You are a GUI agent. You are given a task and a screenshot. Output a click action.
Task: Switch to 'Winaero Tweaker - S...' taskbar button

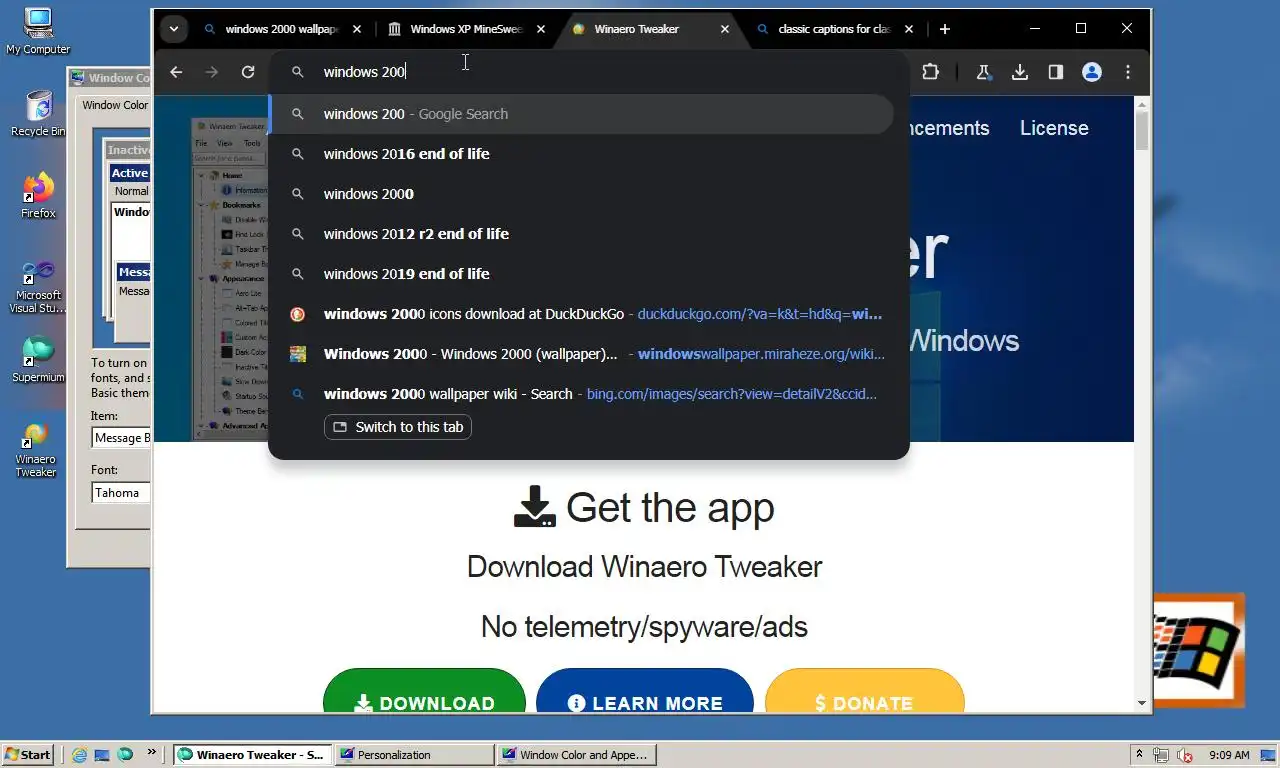click(252, 755)
